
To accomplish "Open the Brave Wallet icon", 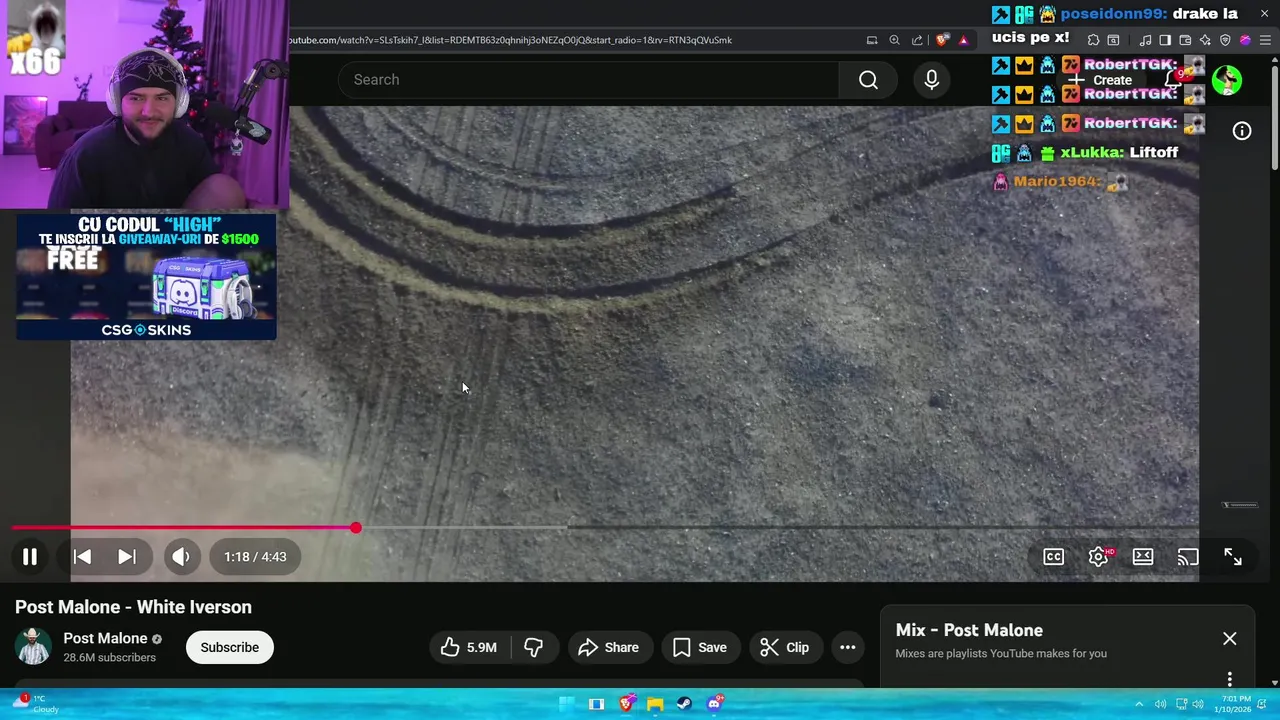I will tap(1185, 40).
